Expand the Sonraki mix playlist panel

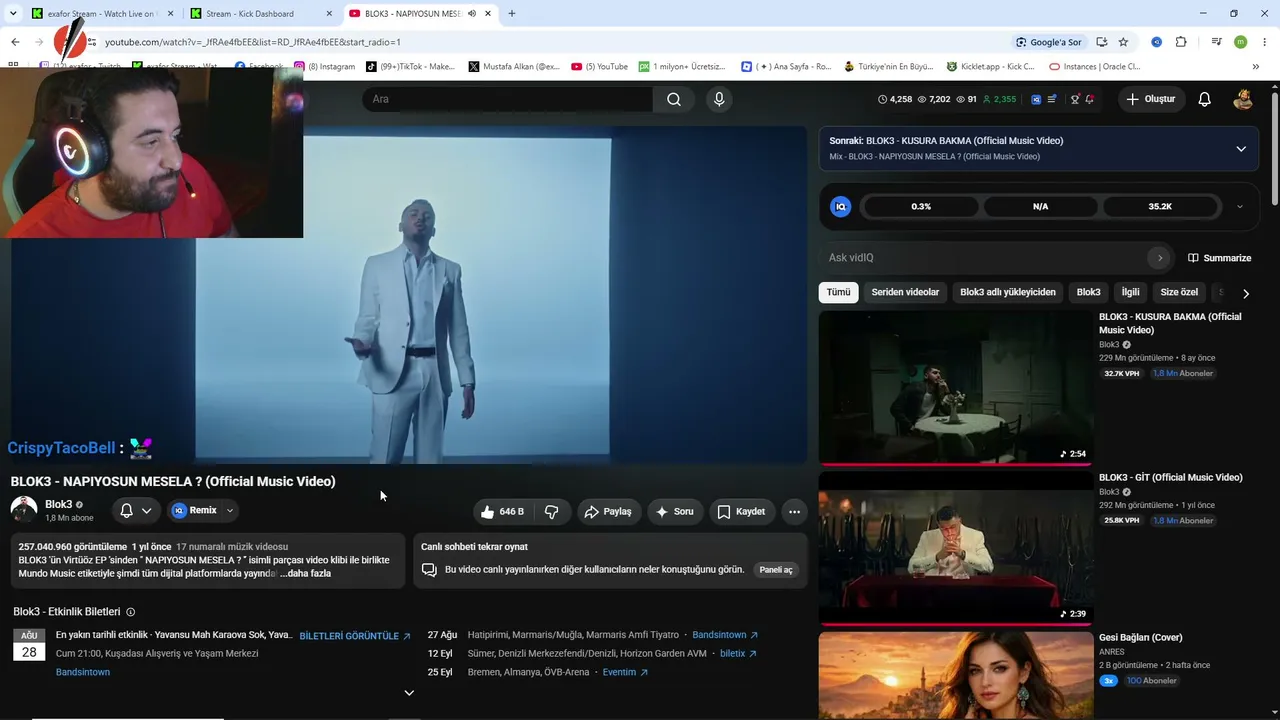(x=1241, y=149)
